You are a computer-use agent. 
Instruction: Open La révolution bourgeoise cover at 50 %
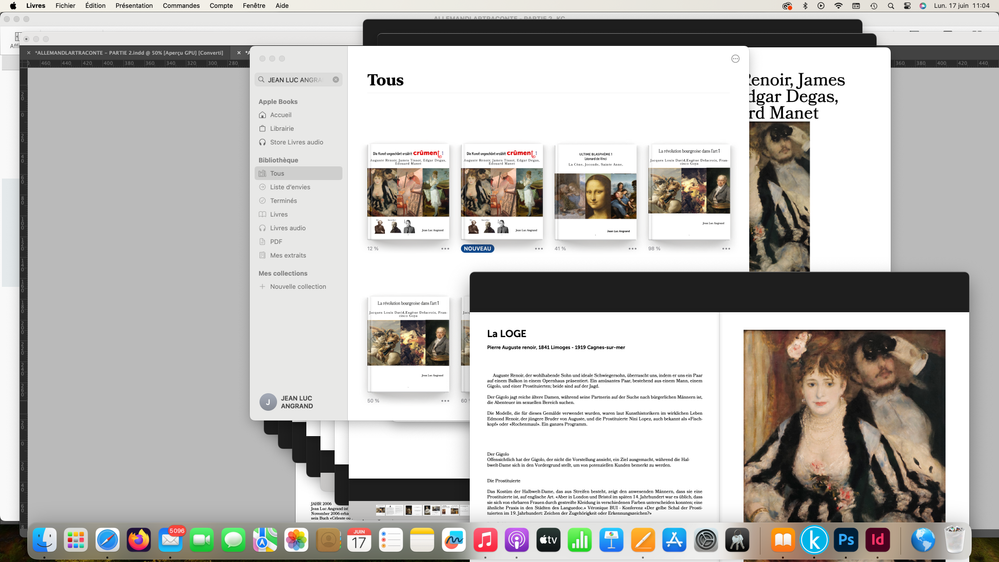(x=408, y=344)
